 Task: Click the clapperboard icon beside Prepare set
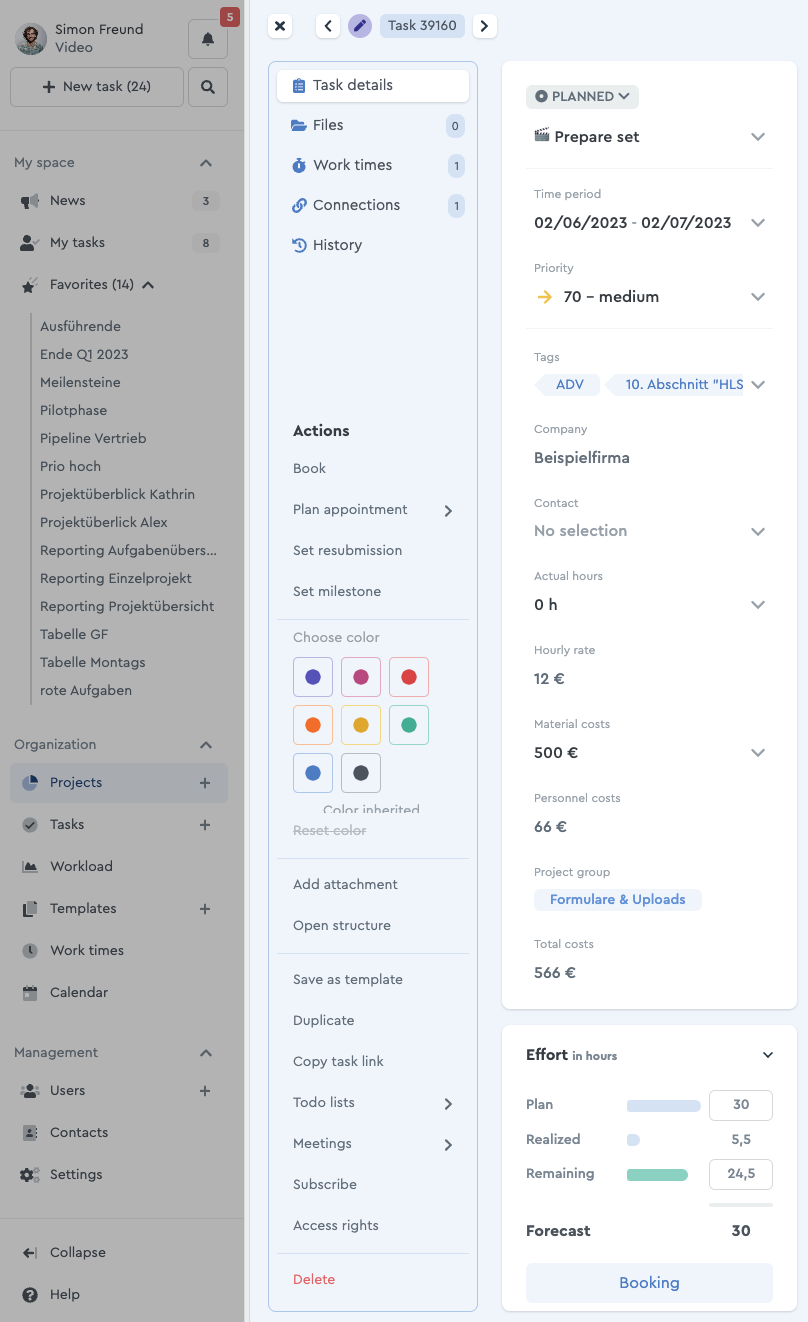542,136
